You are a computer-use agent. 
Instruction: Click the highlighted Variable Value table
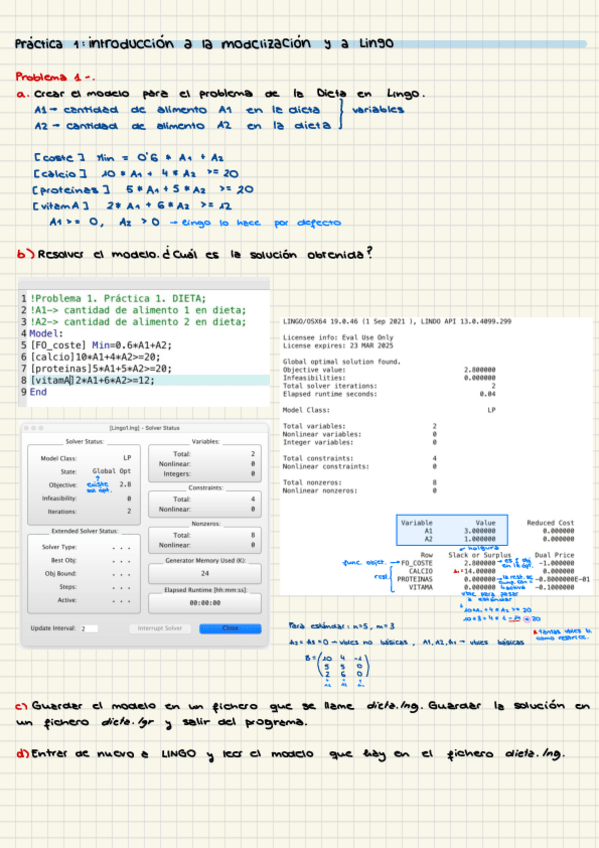pyautogui.click(x=452, y=530)
